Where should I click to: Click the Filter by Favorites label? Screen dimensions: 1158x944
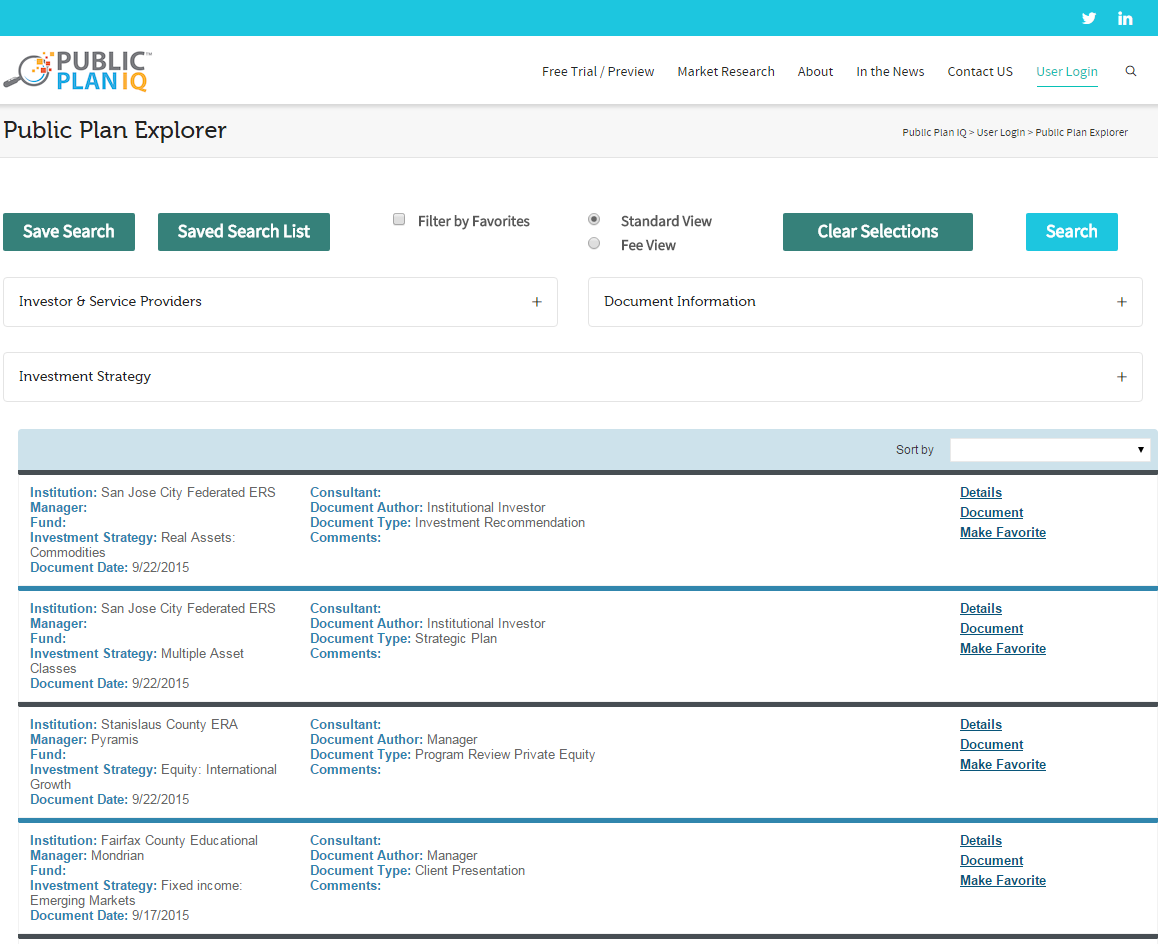[473, 222]
